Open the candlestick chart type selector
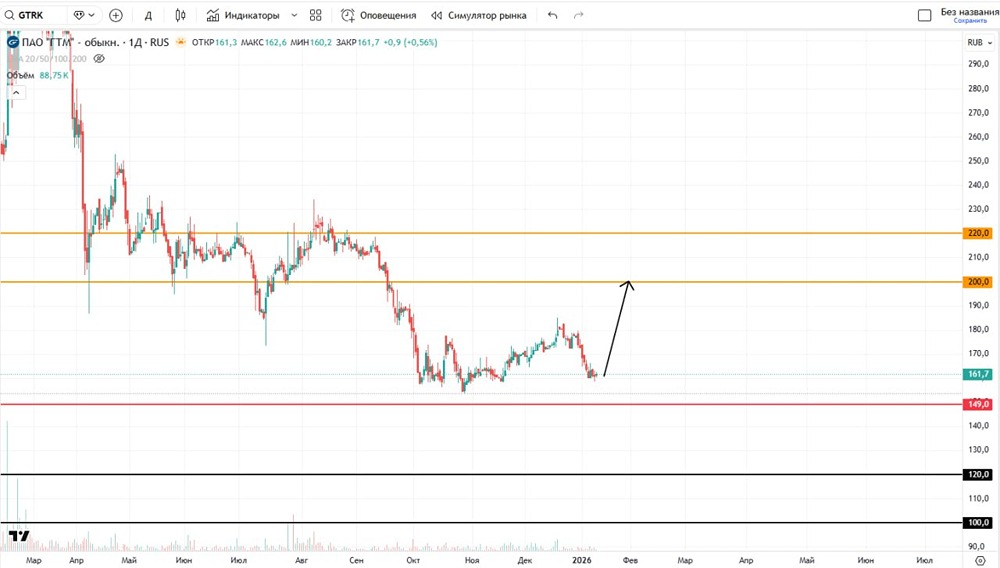 click(x=180, y=15)
